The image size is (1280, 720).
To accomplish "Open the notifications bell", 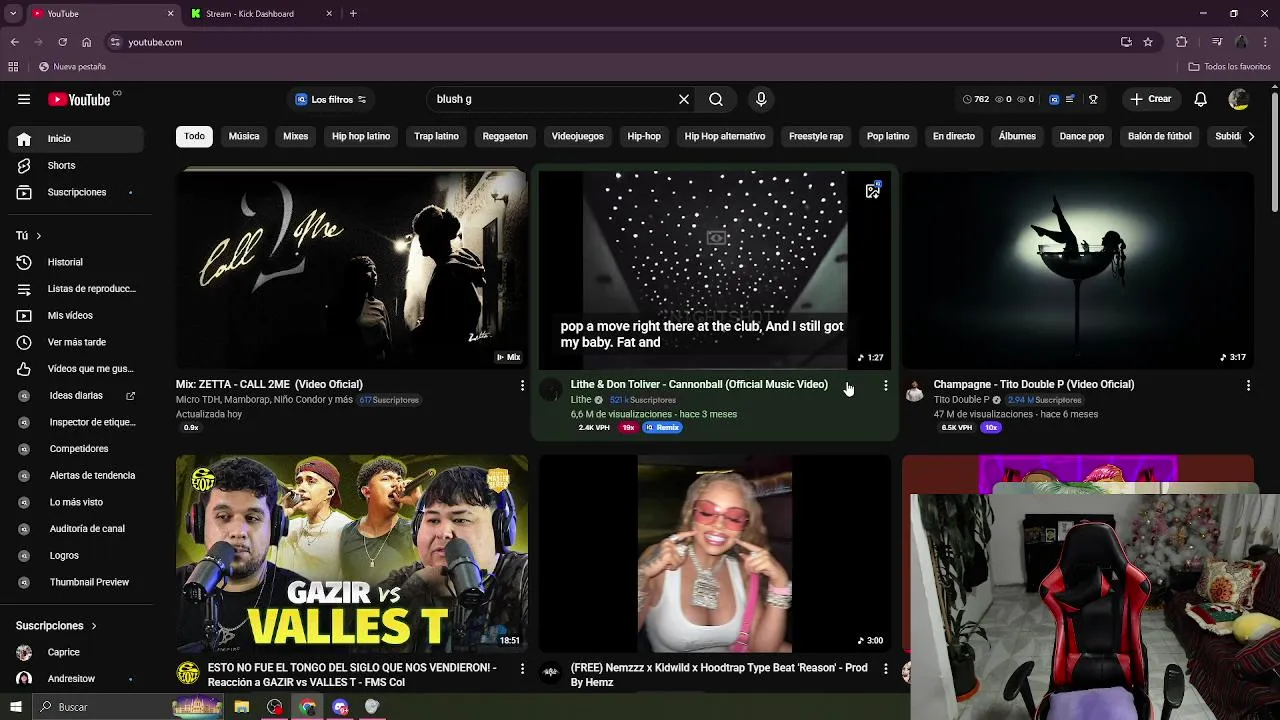I will coord(1201,99).
